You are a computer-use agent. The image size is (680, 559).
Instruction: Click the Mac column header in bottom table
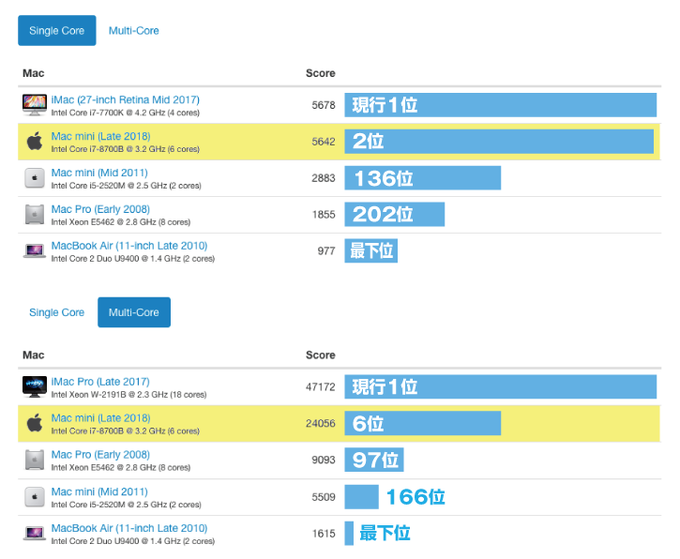[x=33, y=355]
